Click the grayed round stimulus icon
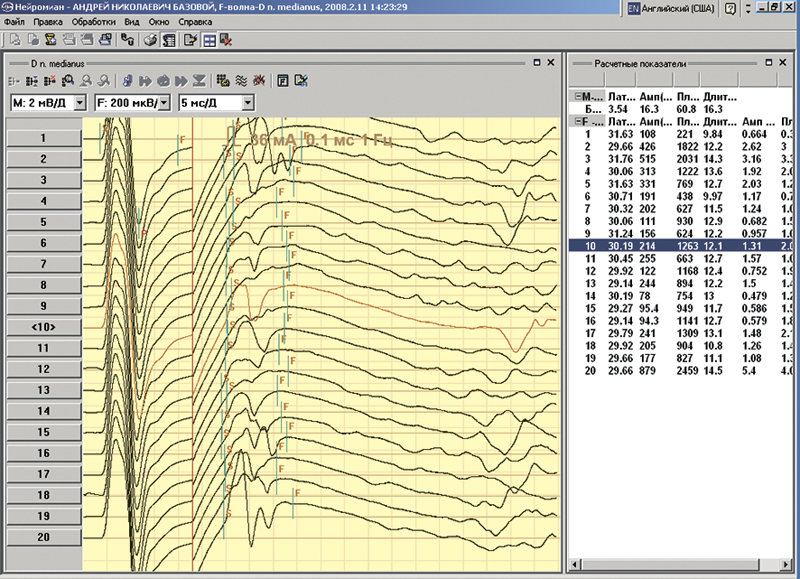This screenshot has height=579, width=800. click(x=163, y=81)
